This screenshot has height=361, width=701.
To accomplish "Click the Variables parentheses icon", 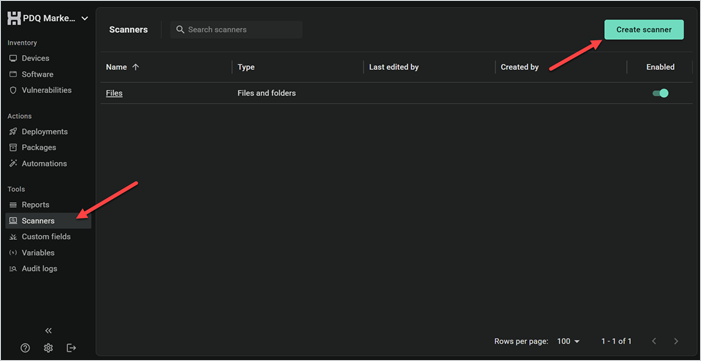I will [x=13, y=253].
